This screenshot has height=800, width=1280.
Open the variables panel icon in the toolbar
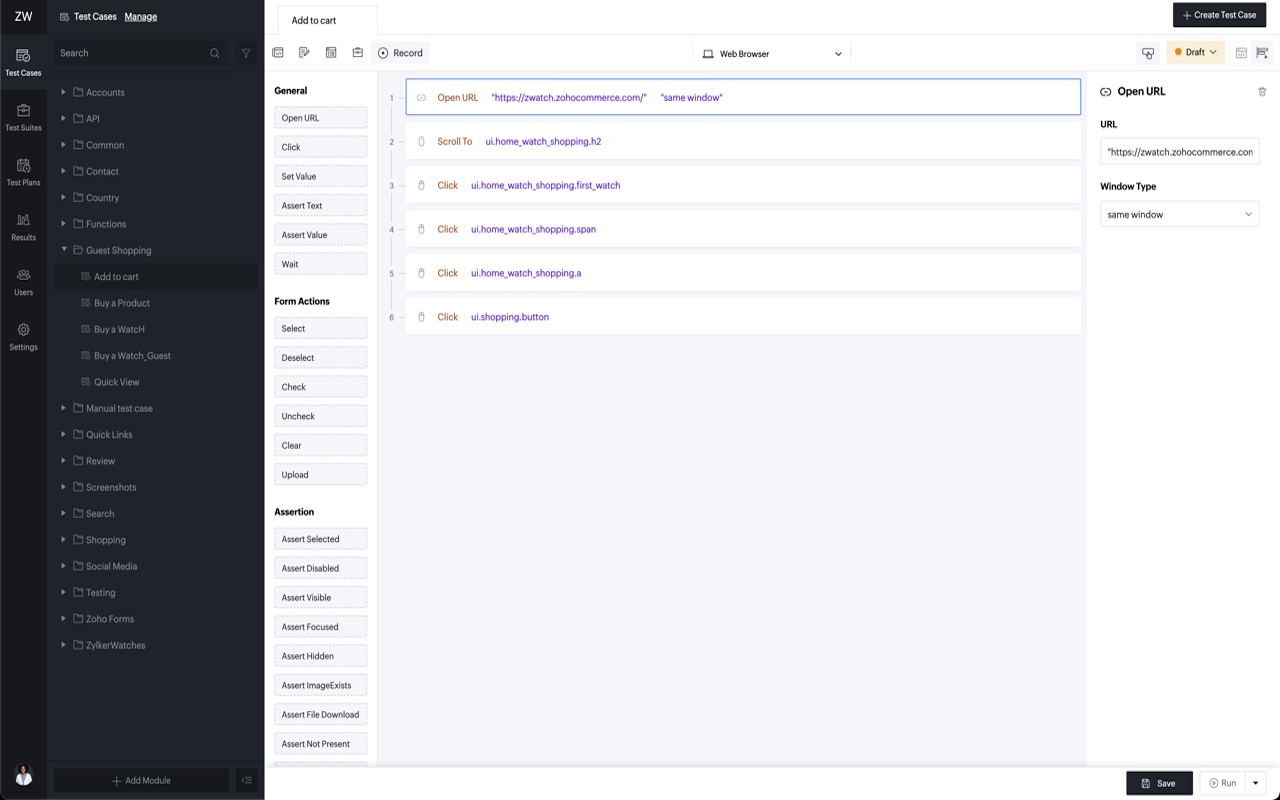pyautogui.click(x=331, y=52)
